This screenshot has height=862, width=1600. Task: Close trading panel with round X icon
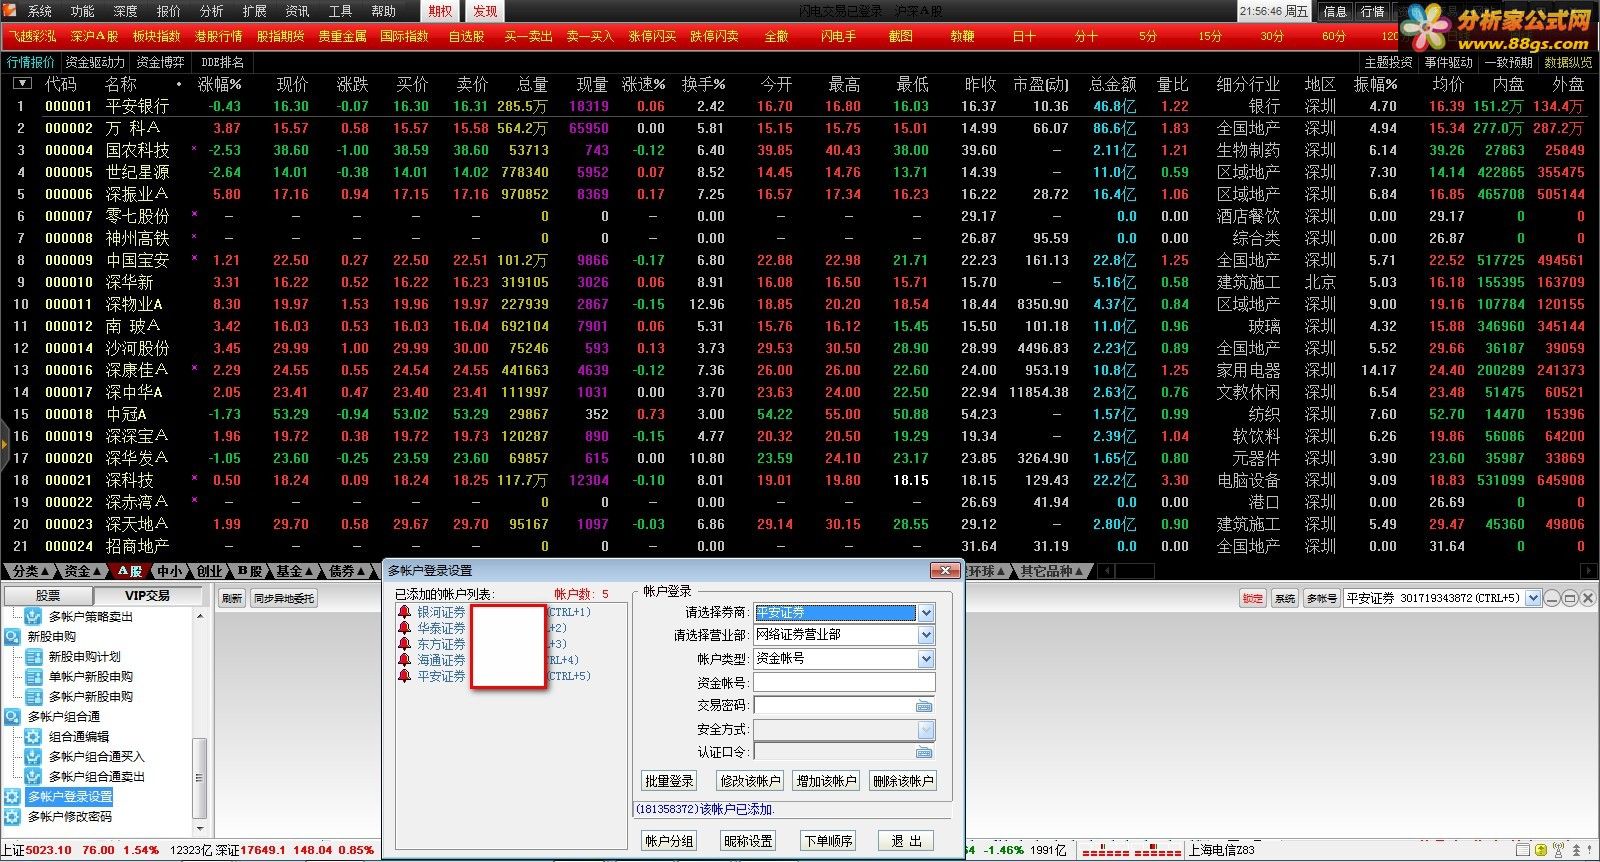tap(1588, 598)
